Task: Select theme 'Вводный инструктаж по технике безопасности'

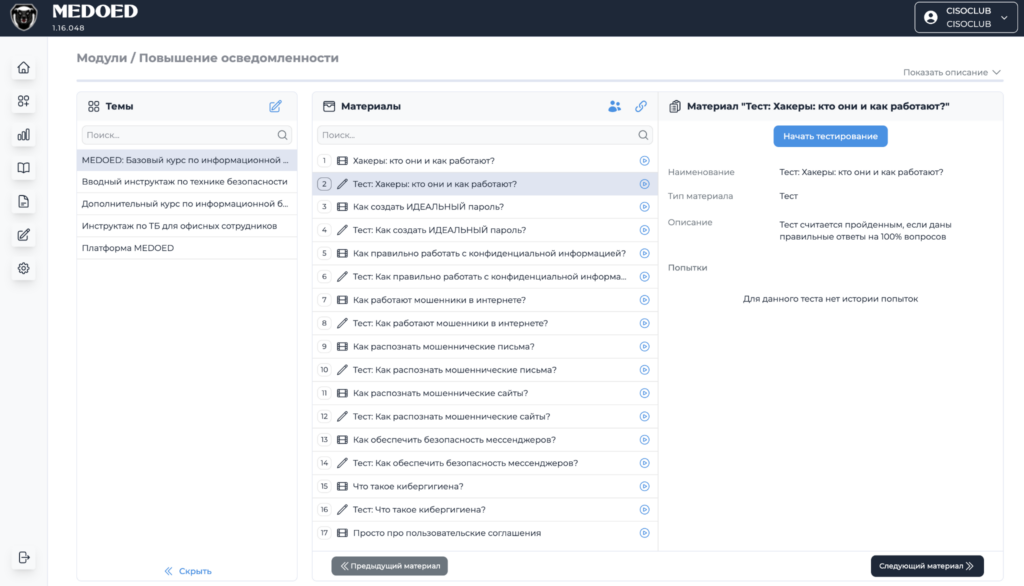Action: point(187,182)
